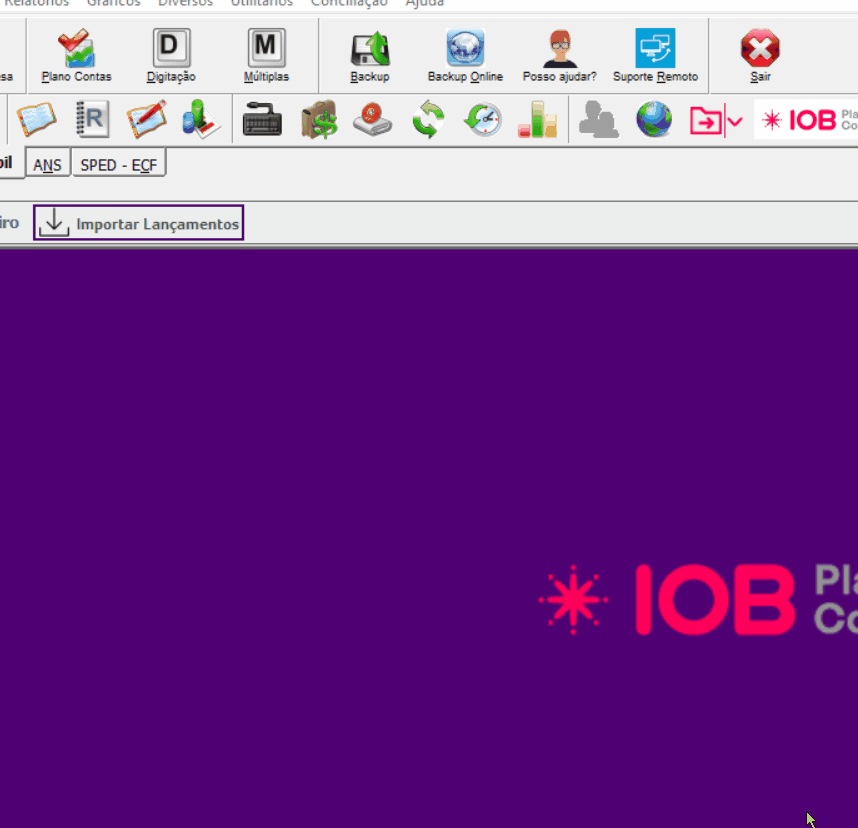858x828 pixels.
Task: Open the Ajuda menu
Action: 424,3
